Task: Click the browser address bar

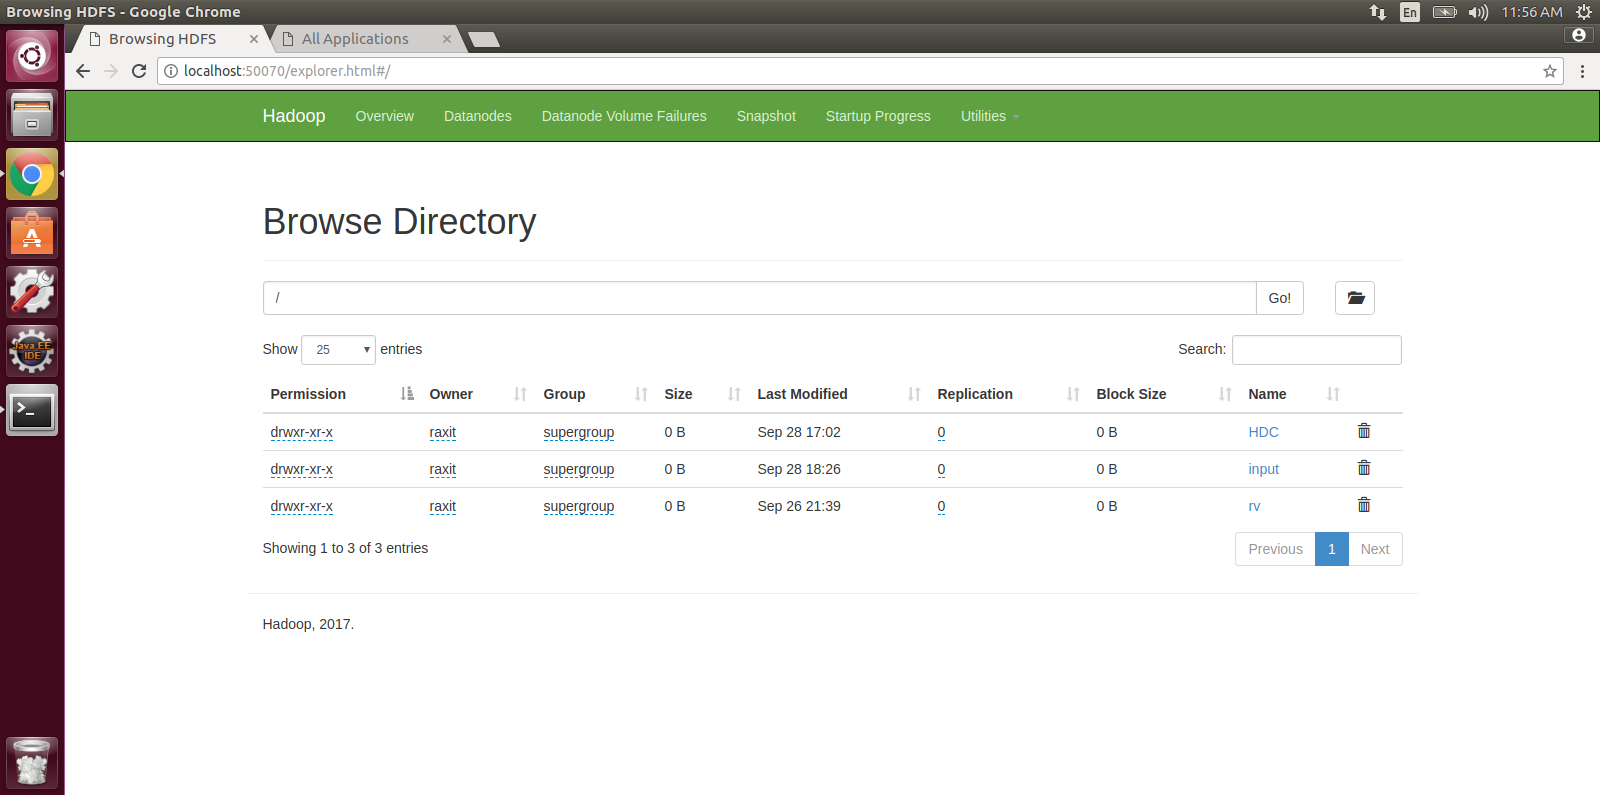Action: click(860, 71)
